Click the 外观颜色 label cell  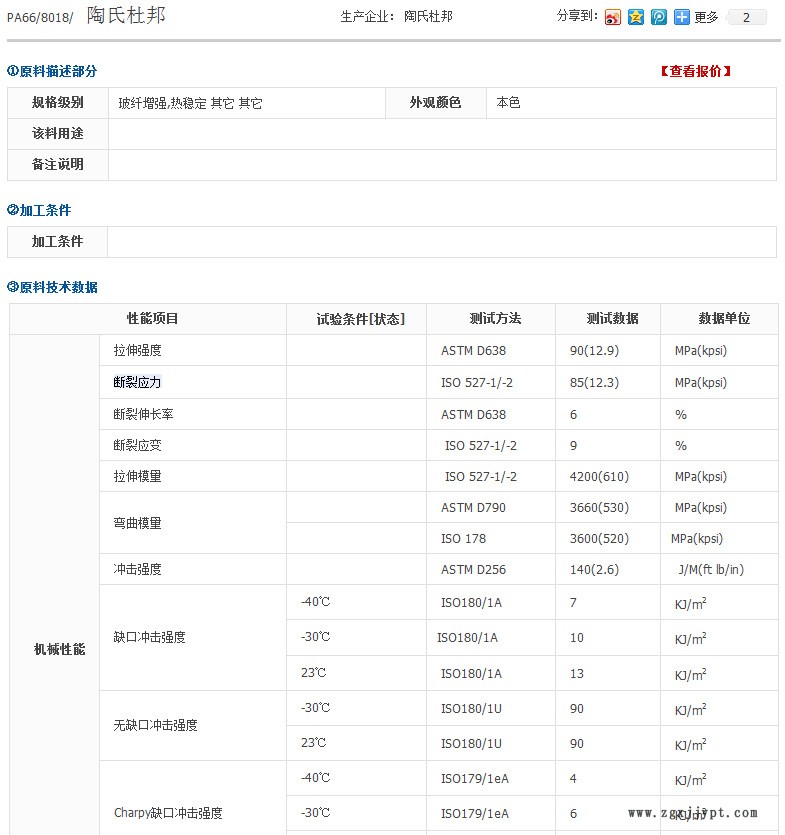coord(435,103)
